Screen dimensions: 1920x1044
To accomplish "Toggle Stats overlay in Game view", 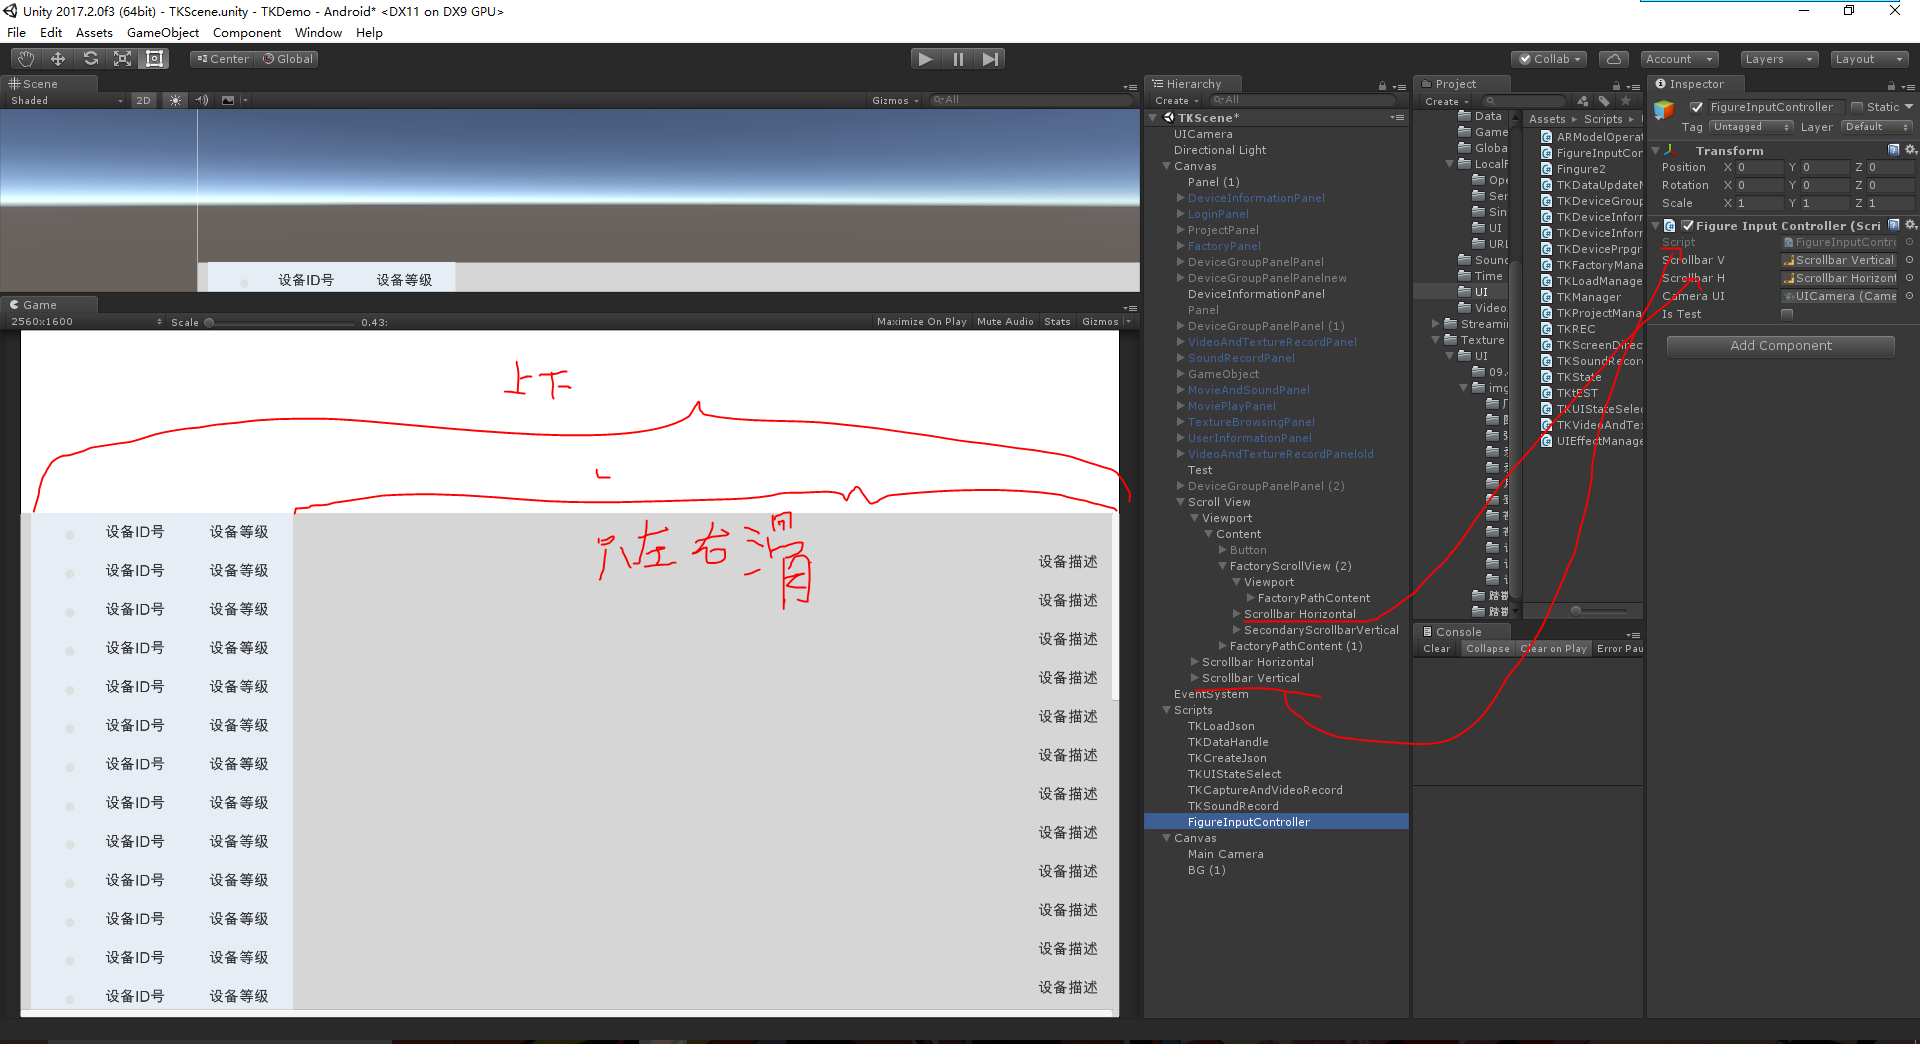I will [1057, 322].
